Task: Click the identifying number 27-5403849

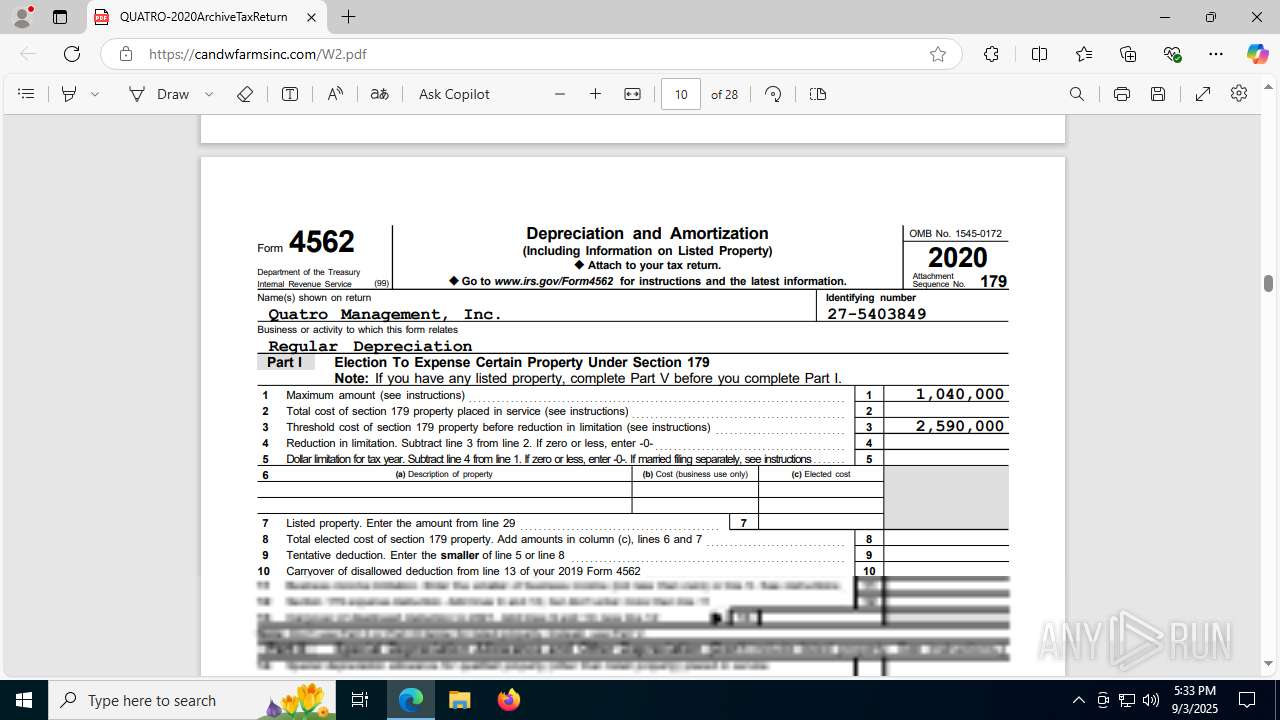Action: (877, 314)
